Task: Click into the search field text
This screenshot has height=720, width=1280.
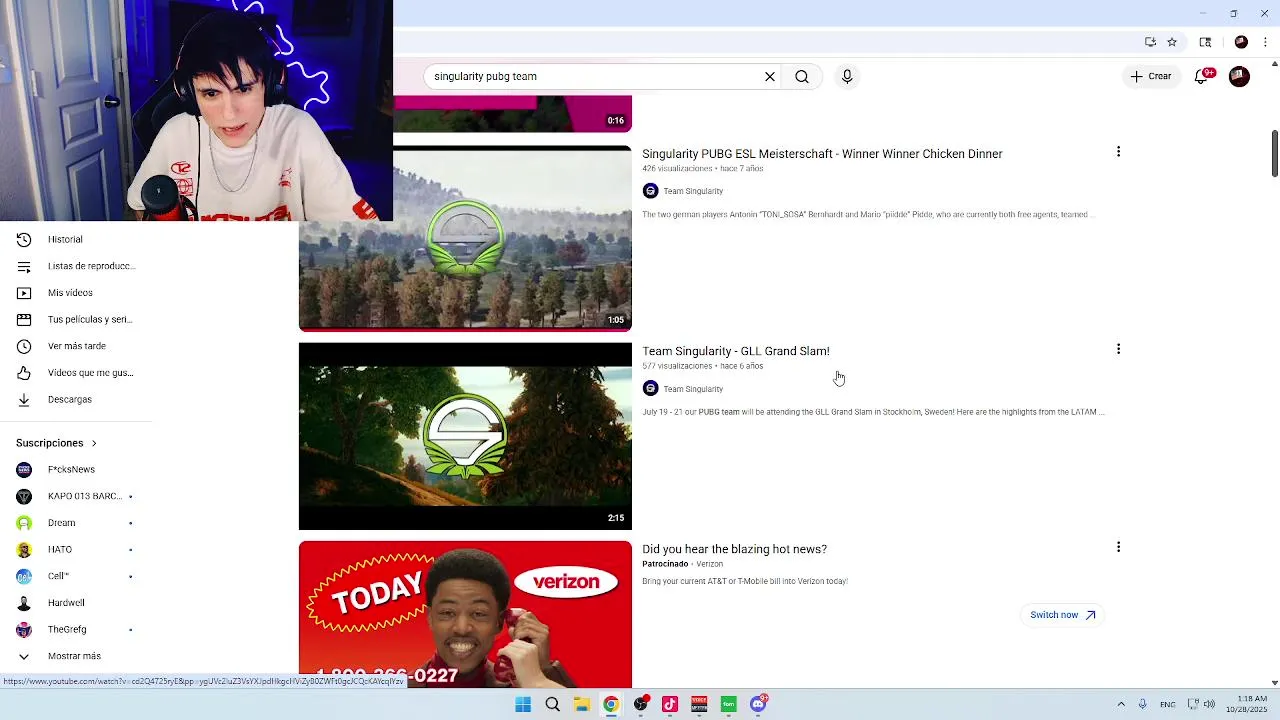Action: [x=485, y=76]
